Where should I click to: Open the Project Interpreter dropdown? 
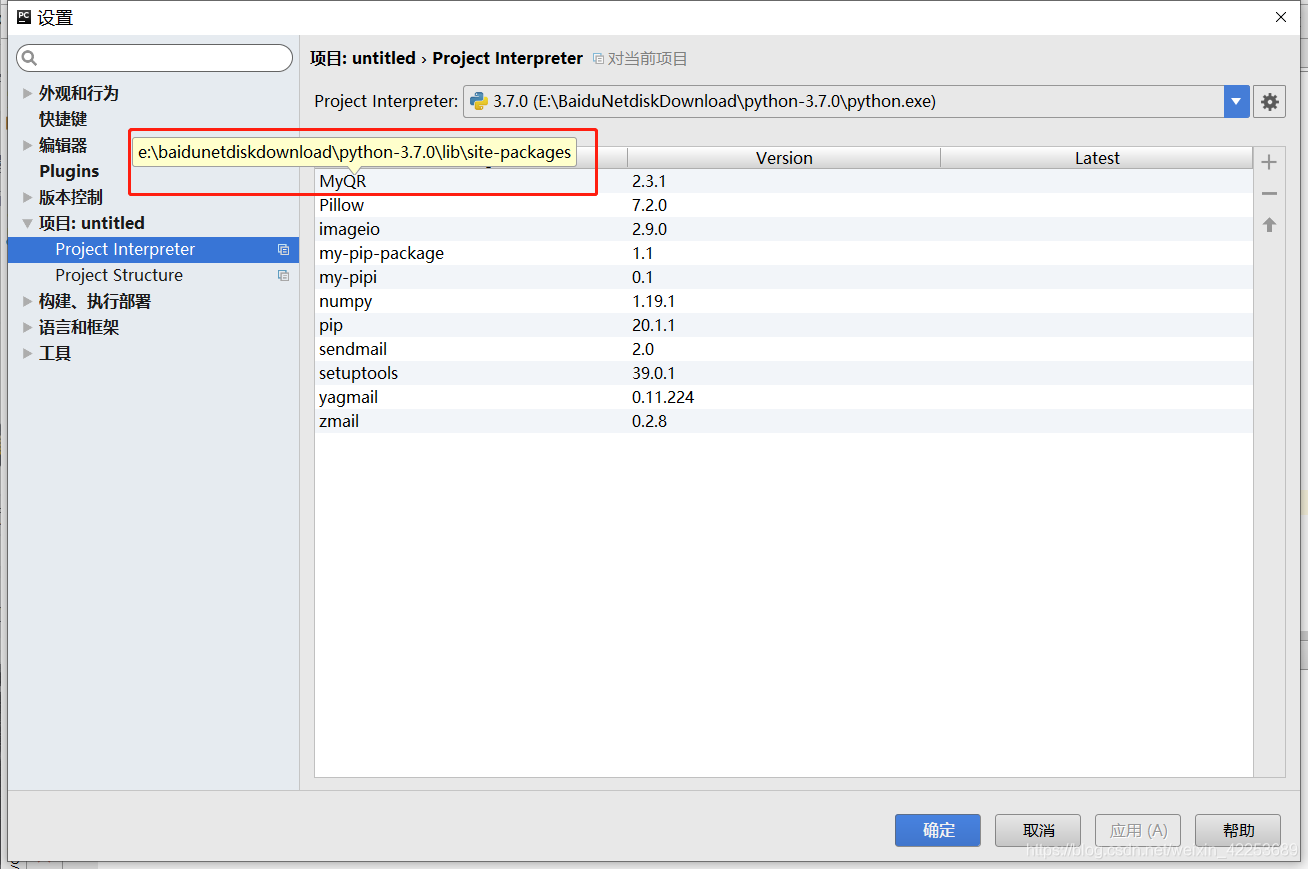[1236, 101]
